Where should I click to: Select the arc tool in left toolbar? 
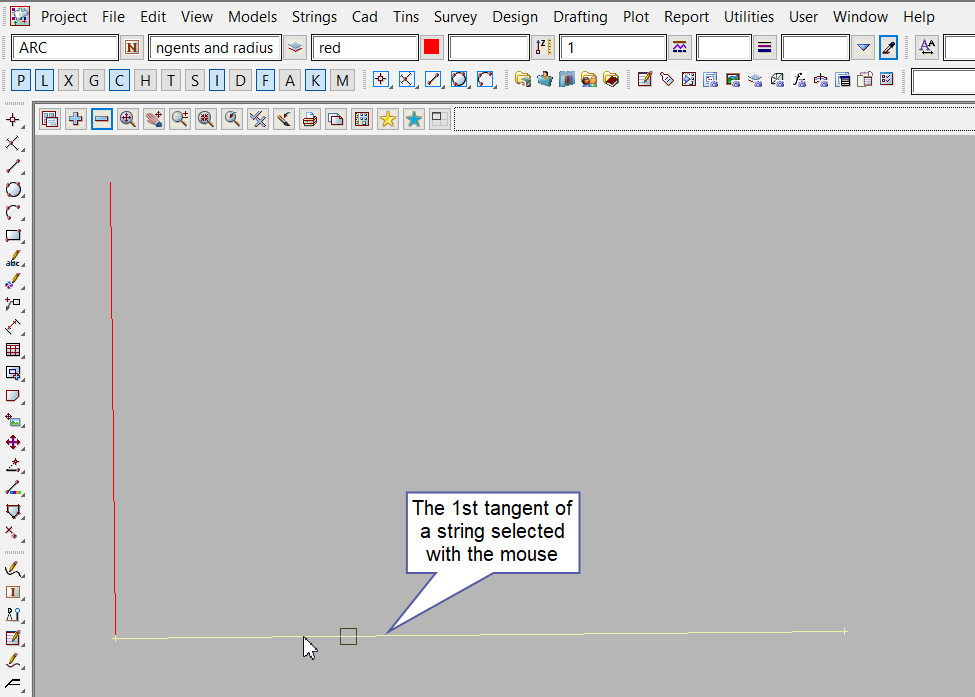pyautogui.click(x=13, y=213)
